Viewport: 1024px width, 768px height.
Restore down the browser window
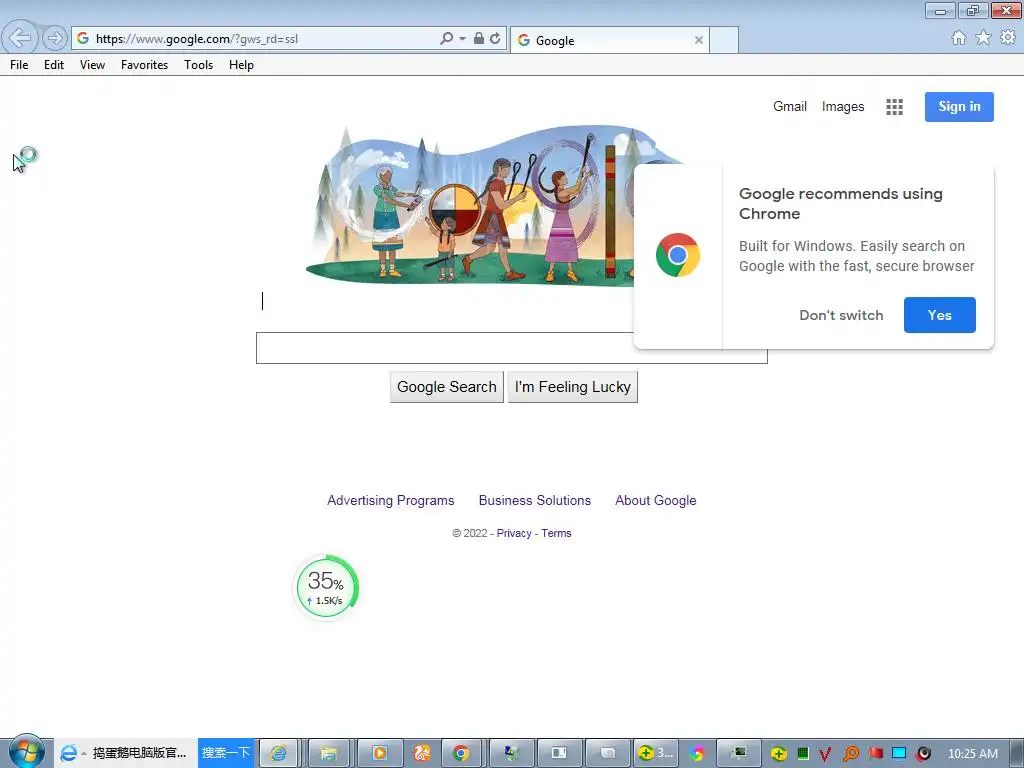973,11
